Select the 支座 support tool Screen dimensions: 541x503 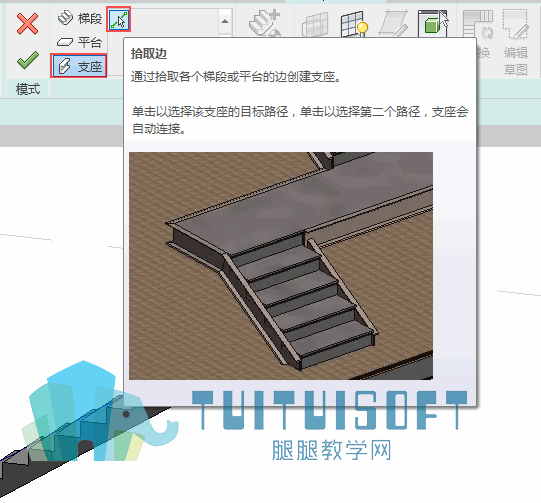coord(79,66)
